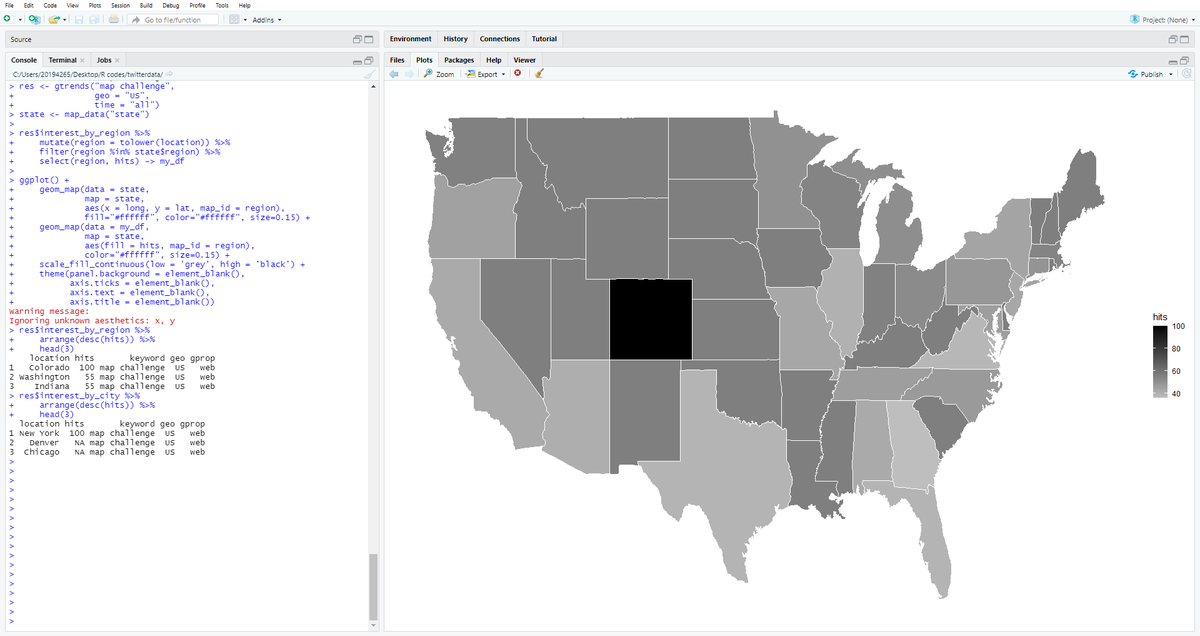Expand the Addins dropdown
1200x636 pixels.
click(266, 20)
